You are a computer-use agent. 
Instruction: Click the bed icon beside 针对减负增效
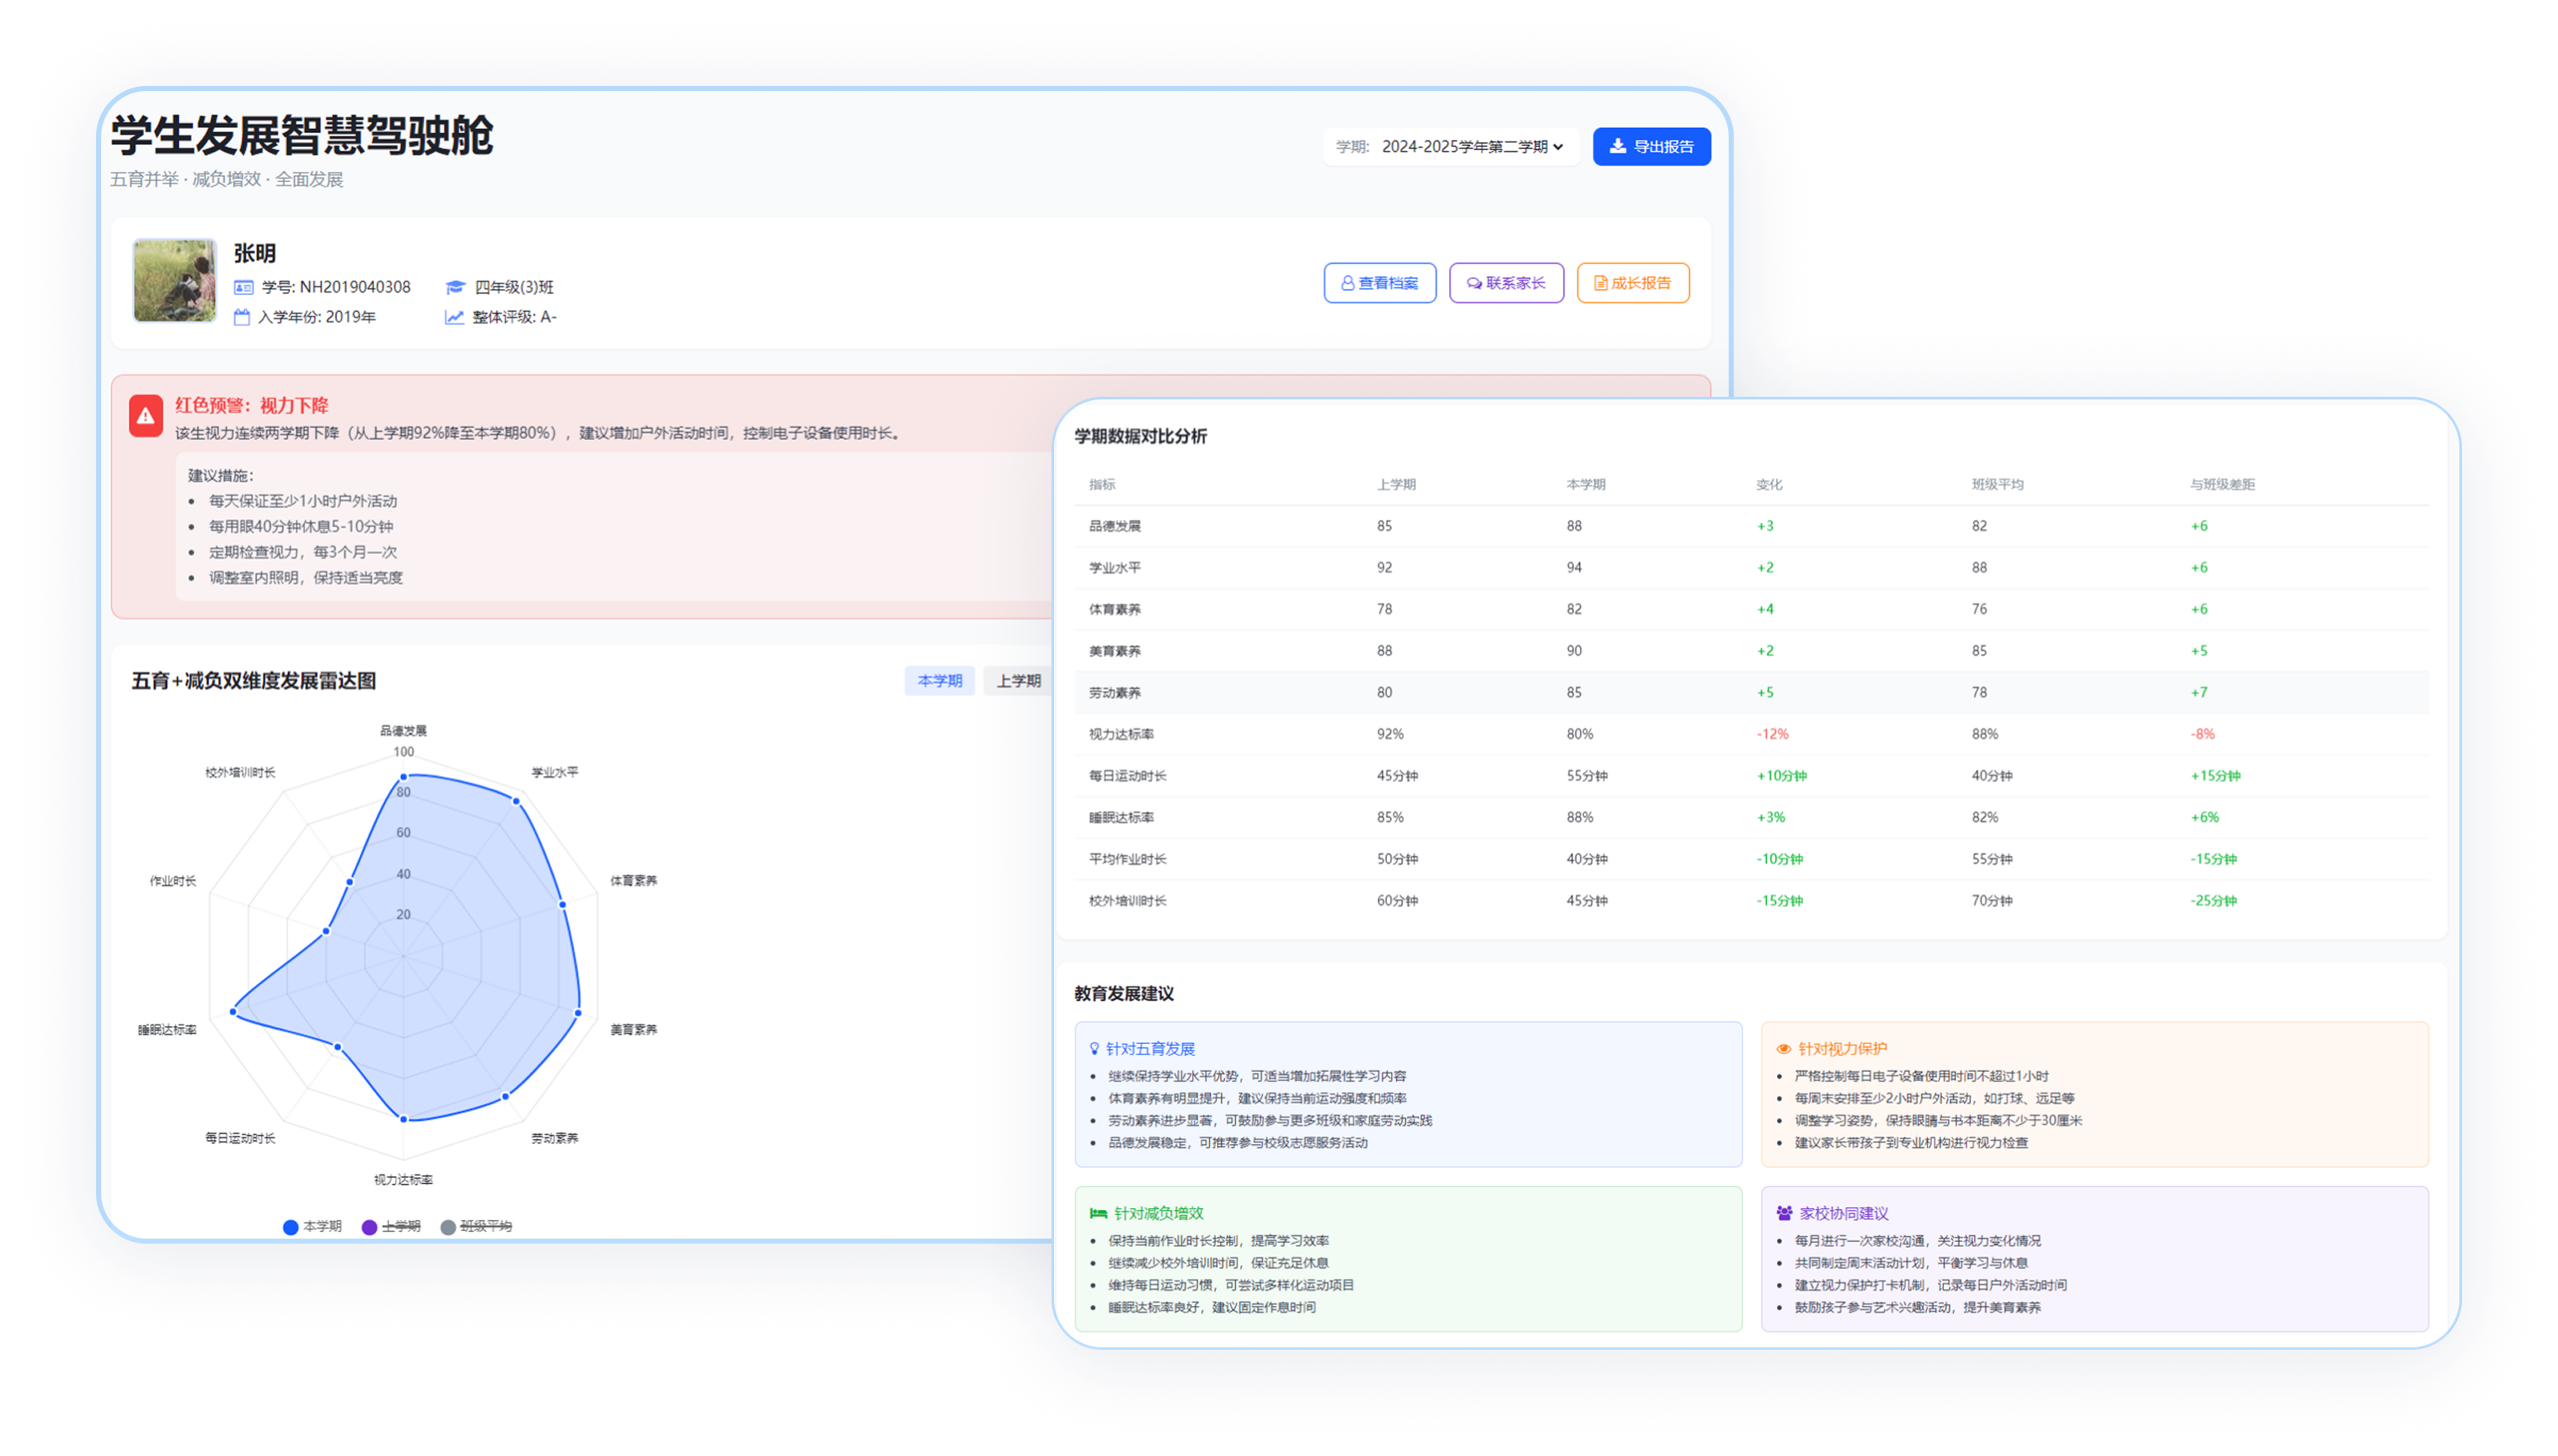click(1098, 1213)
